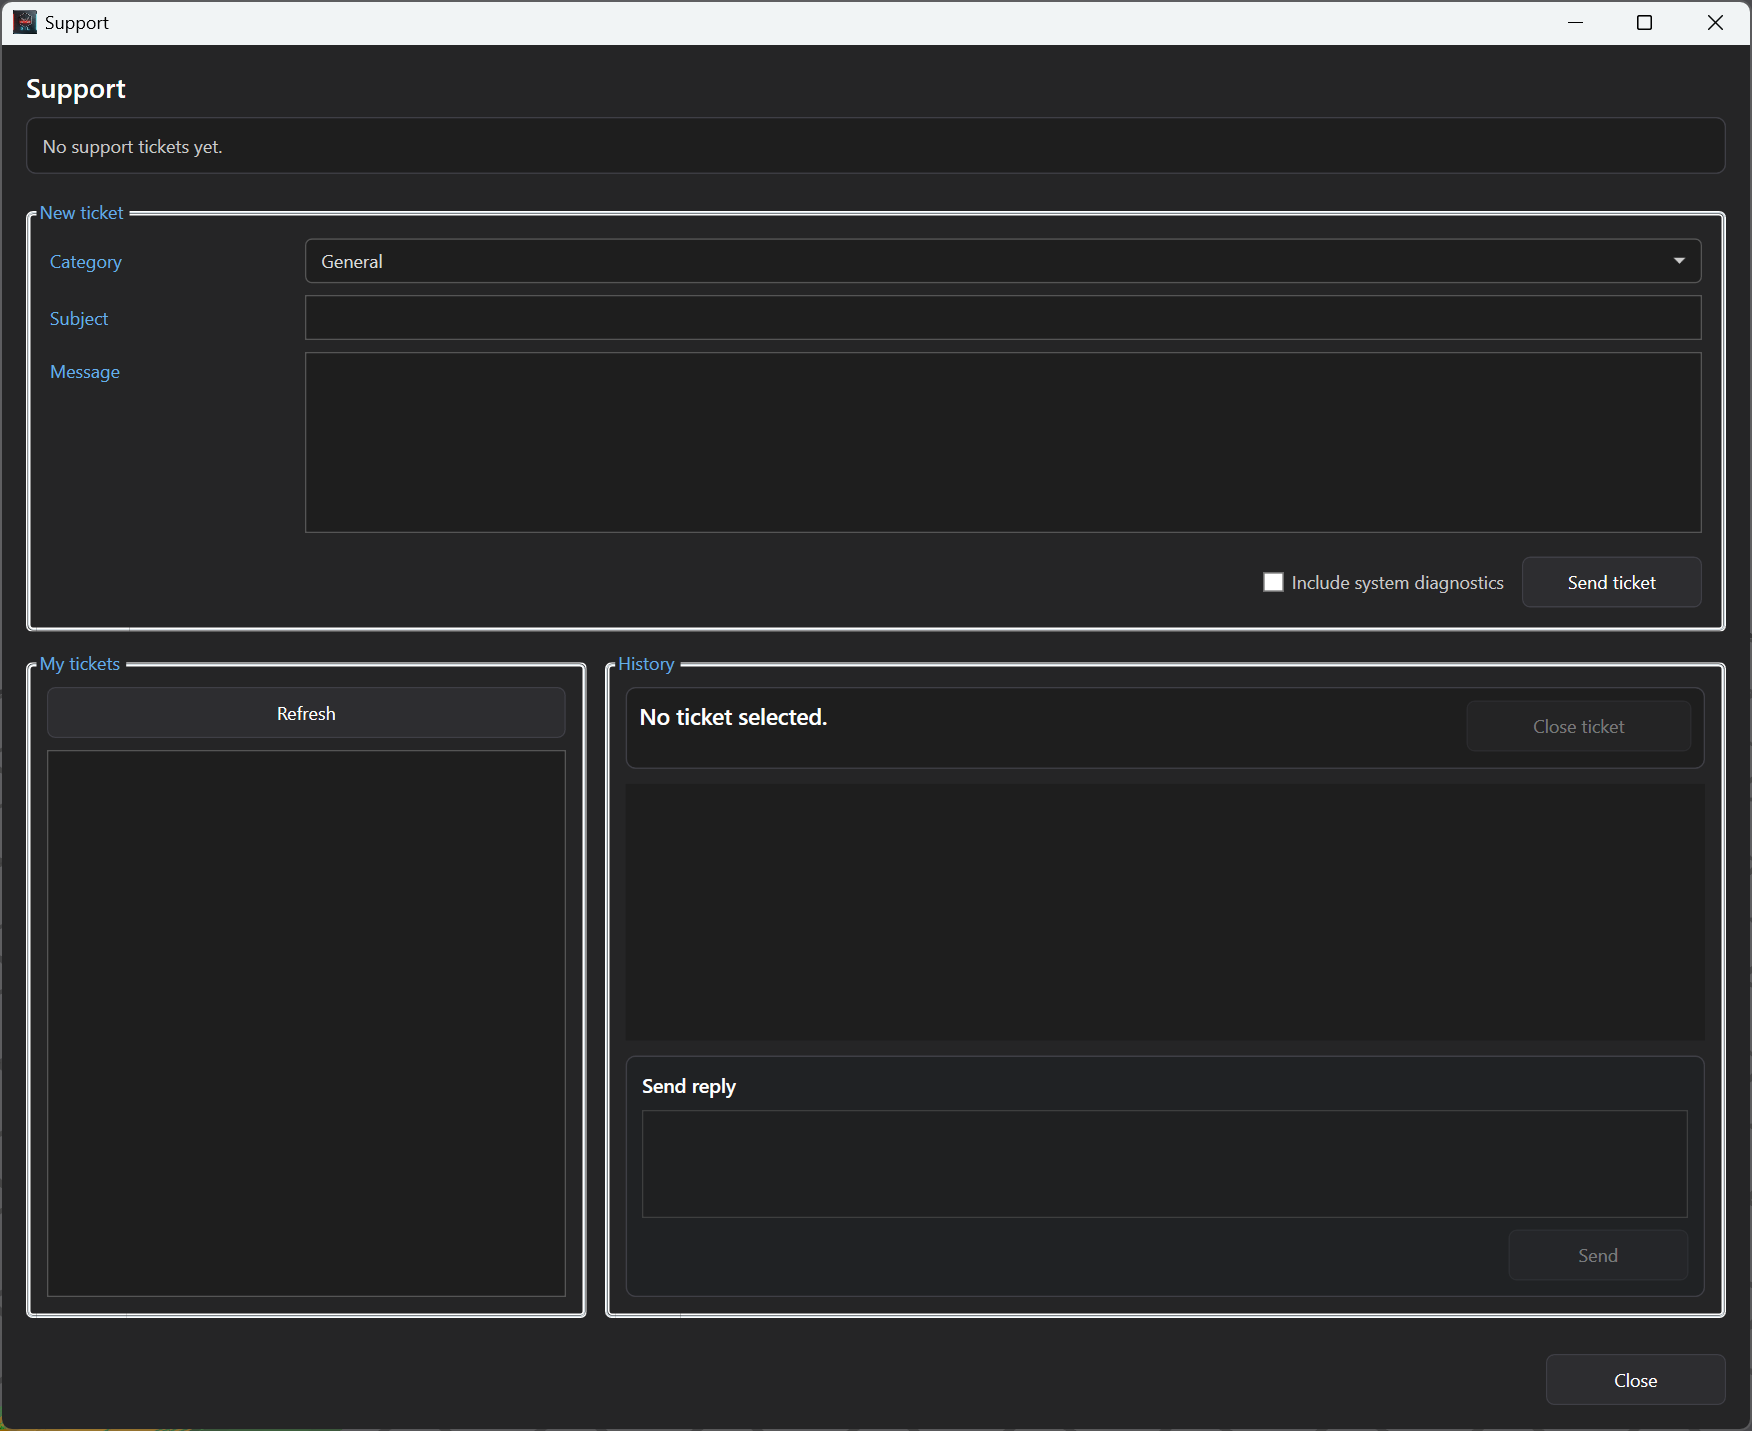Click the Support app icon in title bar
This screenshot has width=1752, height=1431.
(25, 22)
